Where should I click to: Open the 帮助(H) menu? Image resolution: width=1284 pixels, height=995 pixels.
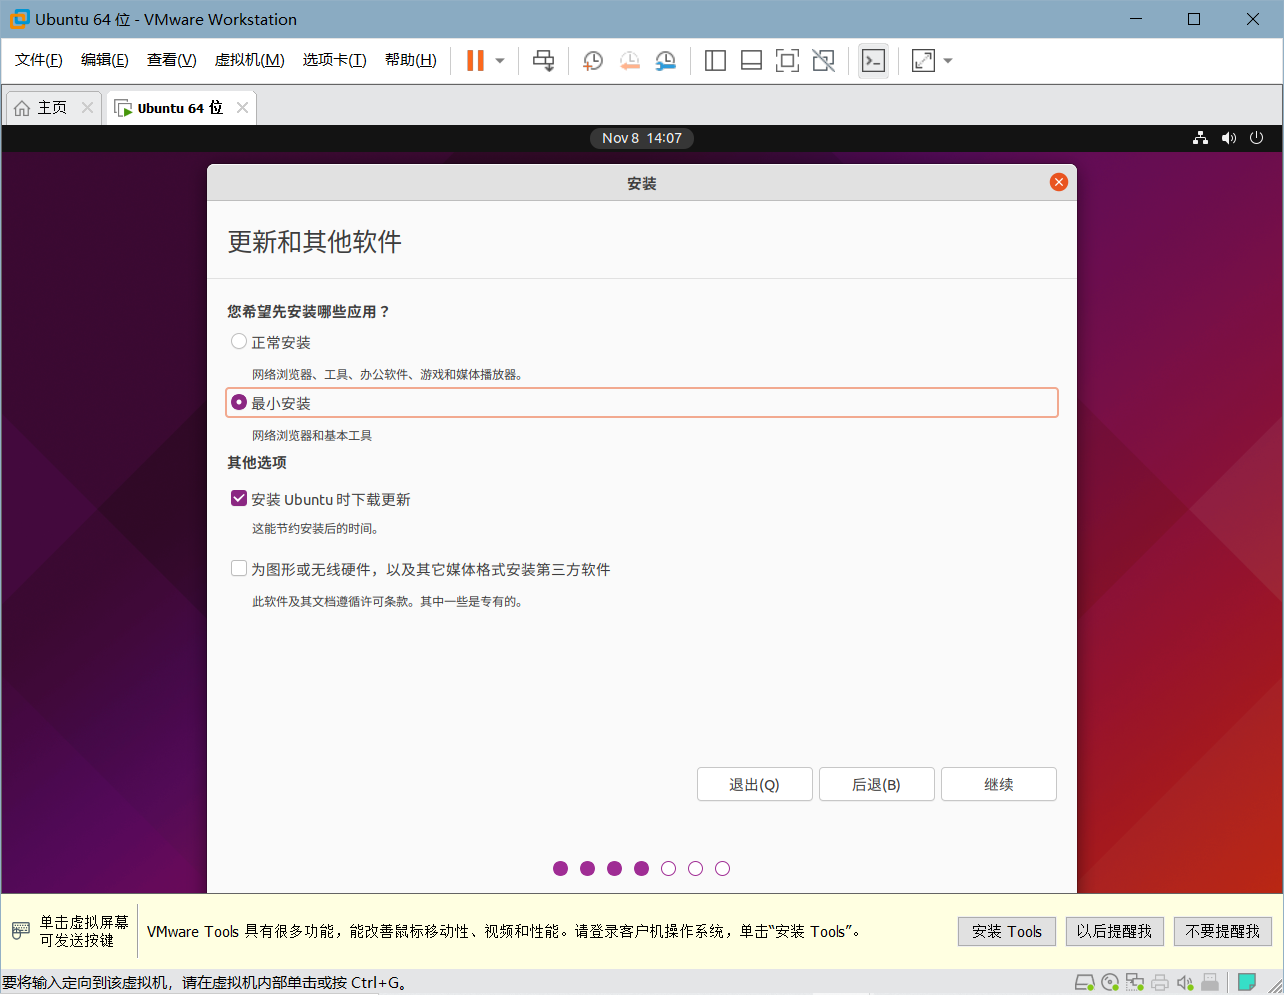click(x=411, y=60)
